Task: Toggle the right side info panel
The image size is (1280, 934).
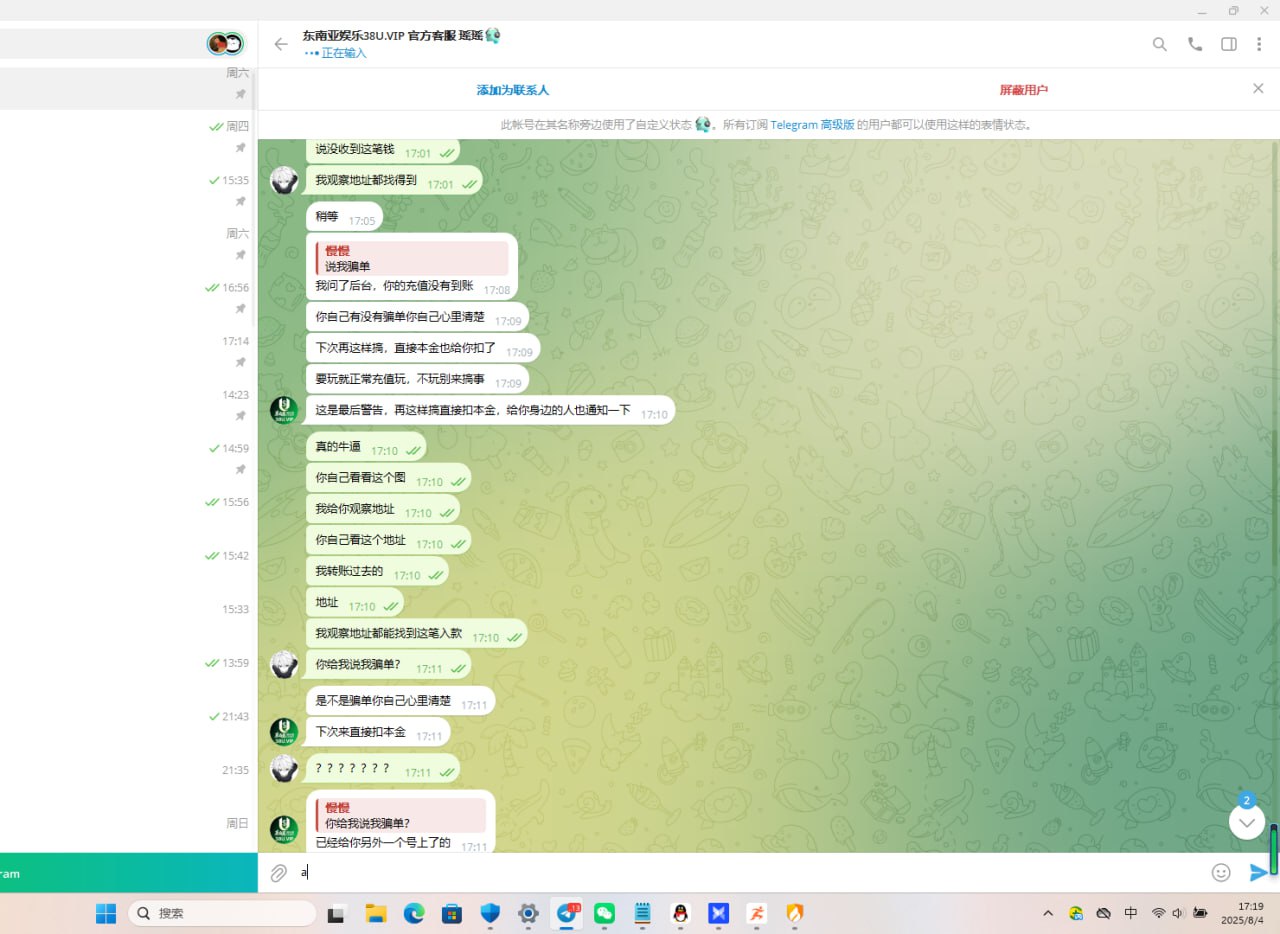Action: click(1229, 44)
